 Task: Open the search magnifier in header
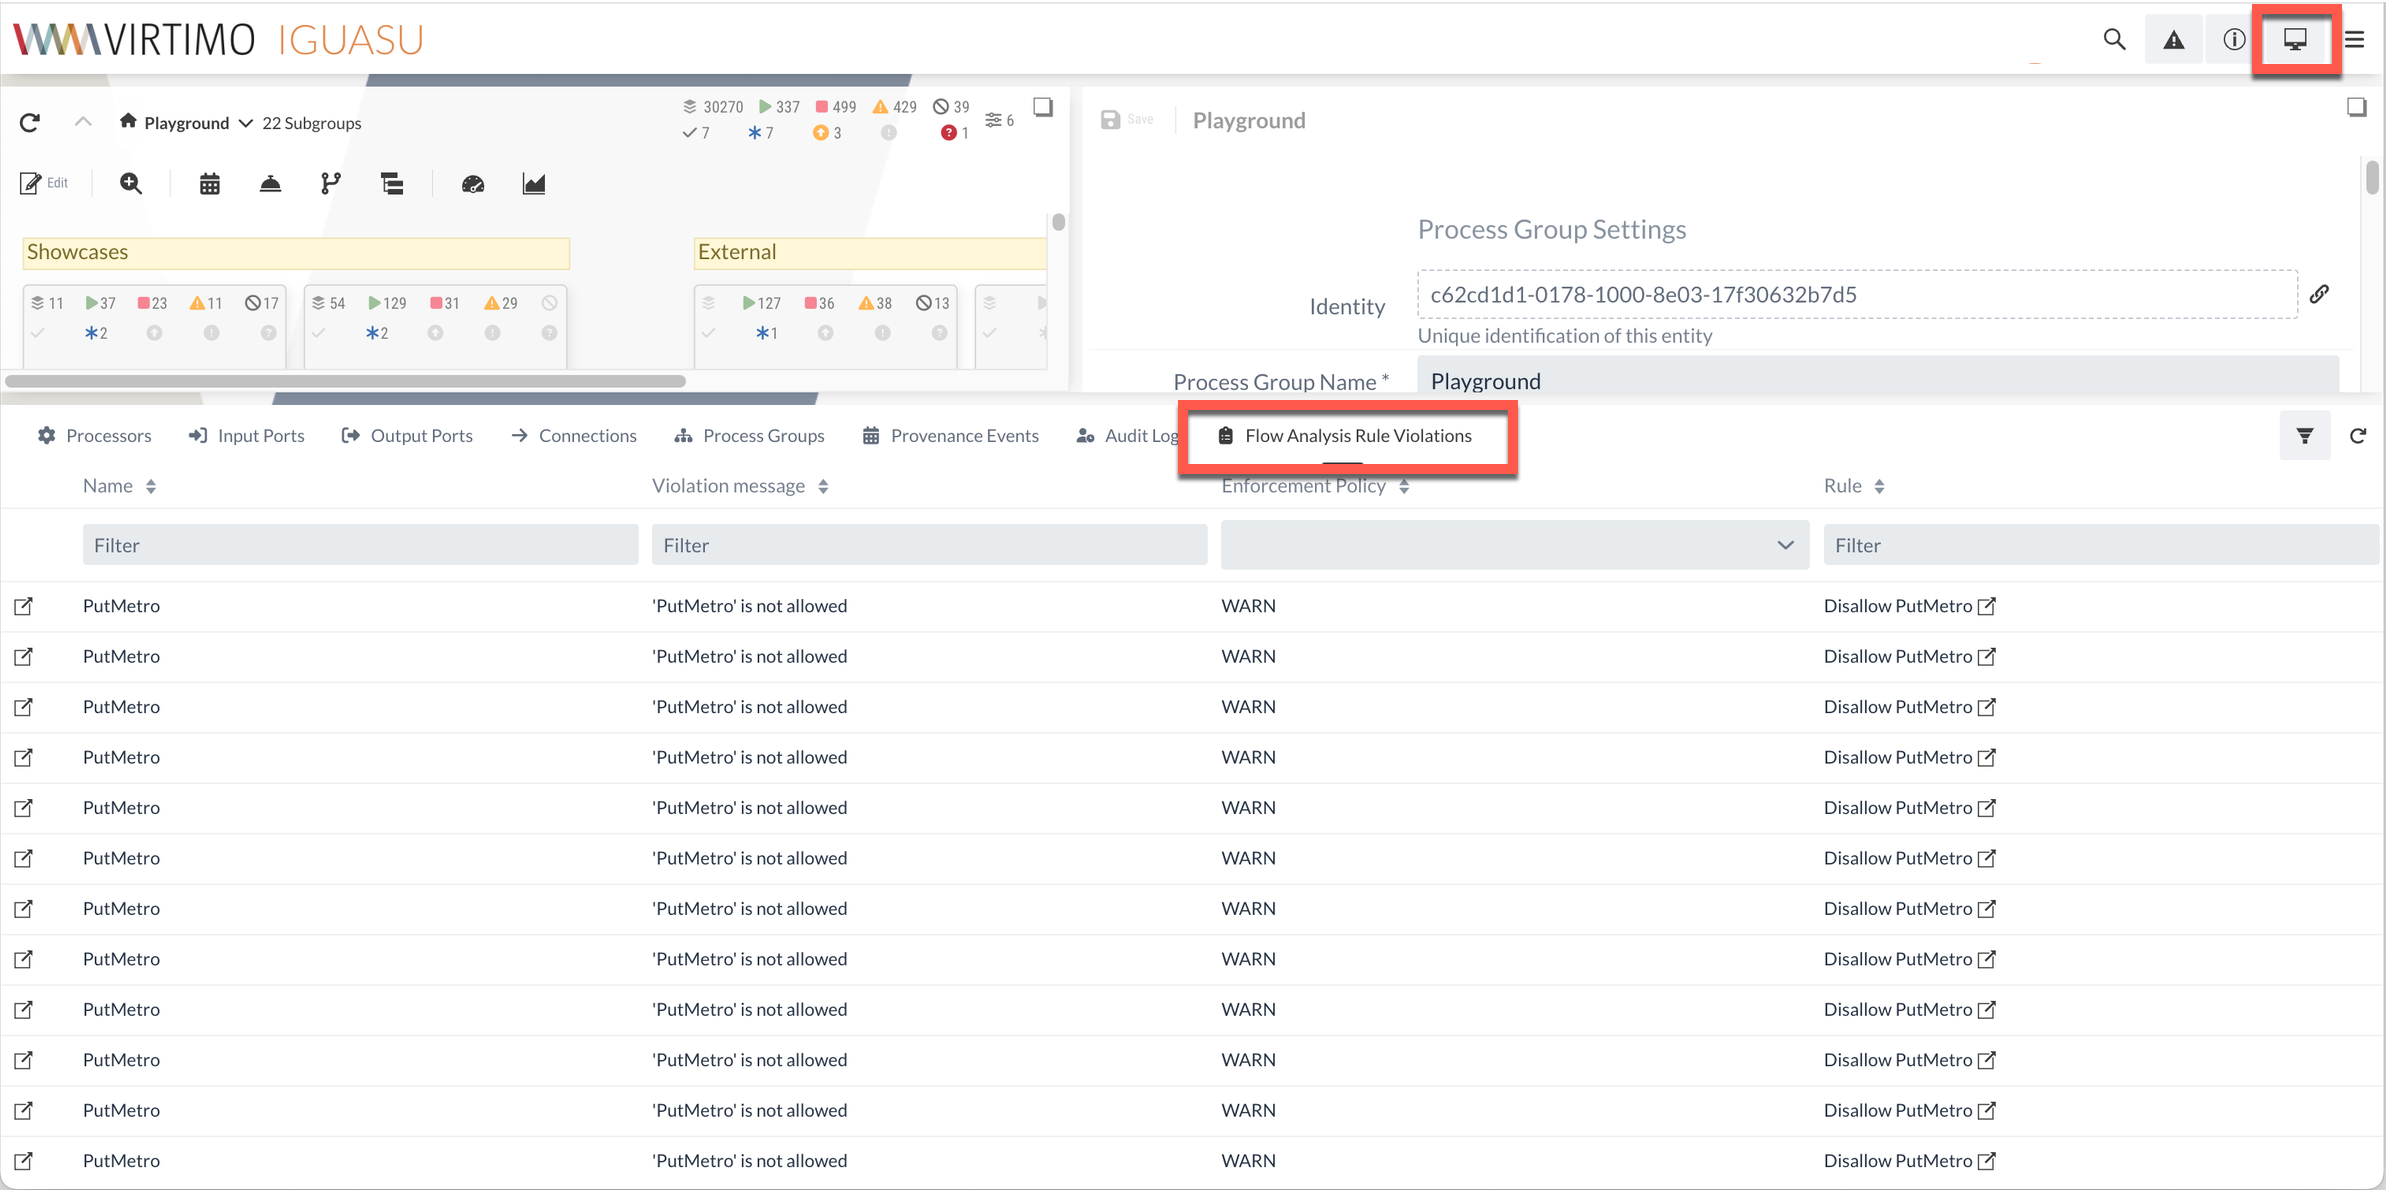click(2114, 39)
